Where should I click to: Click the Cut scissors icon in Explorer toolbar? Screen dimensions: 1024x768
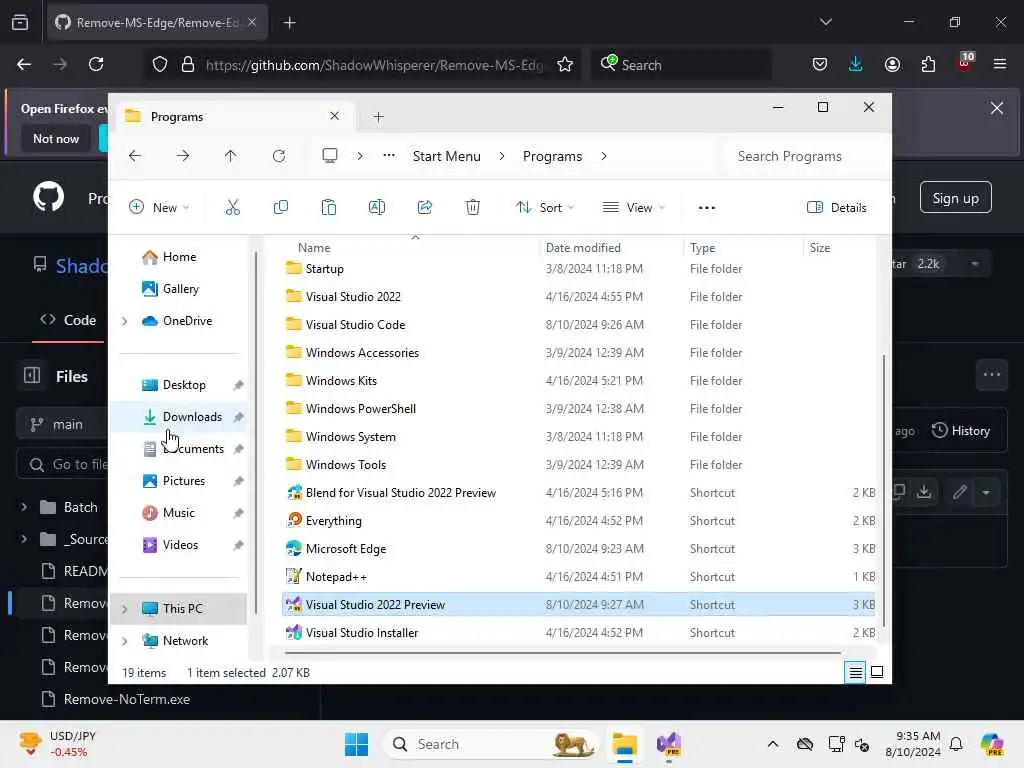[x=232, y=208]
